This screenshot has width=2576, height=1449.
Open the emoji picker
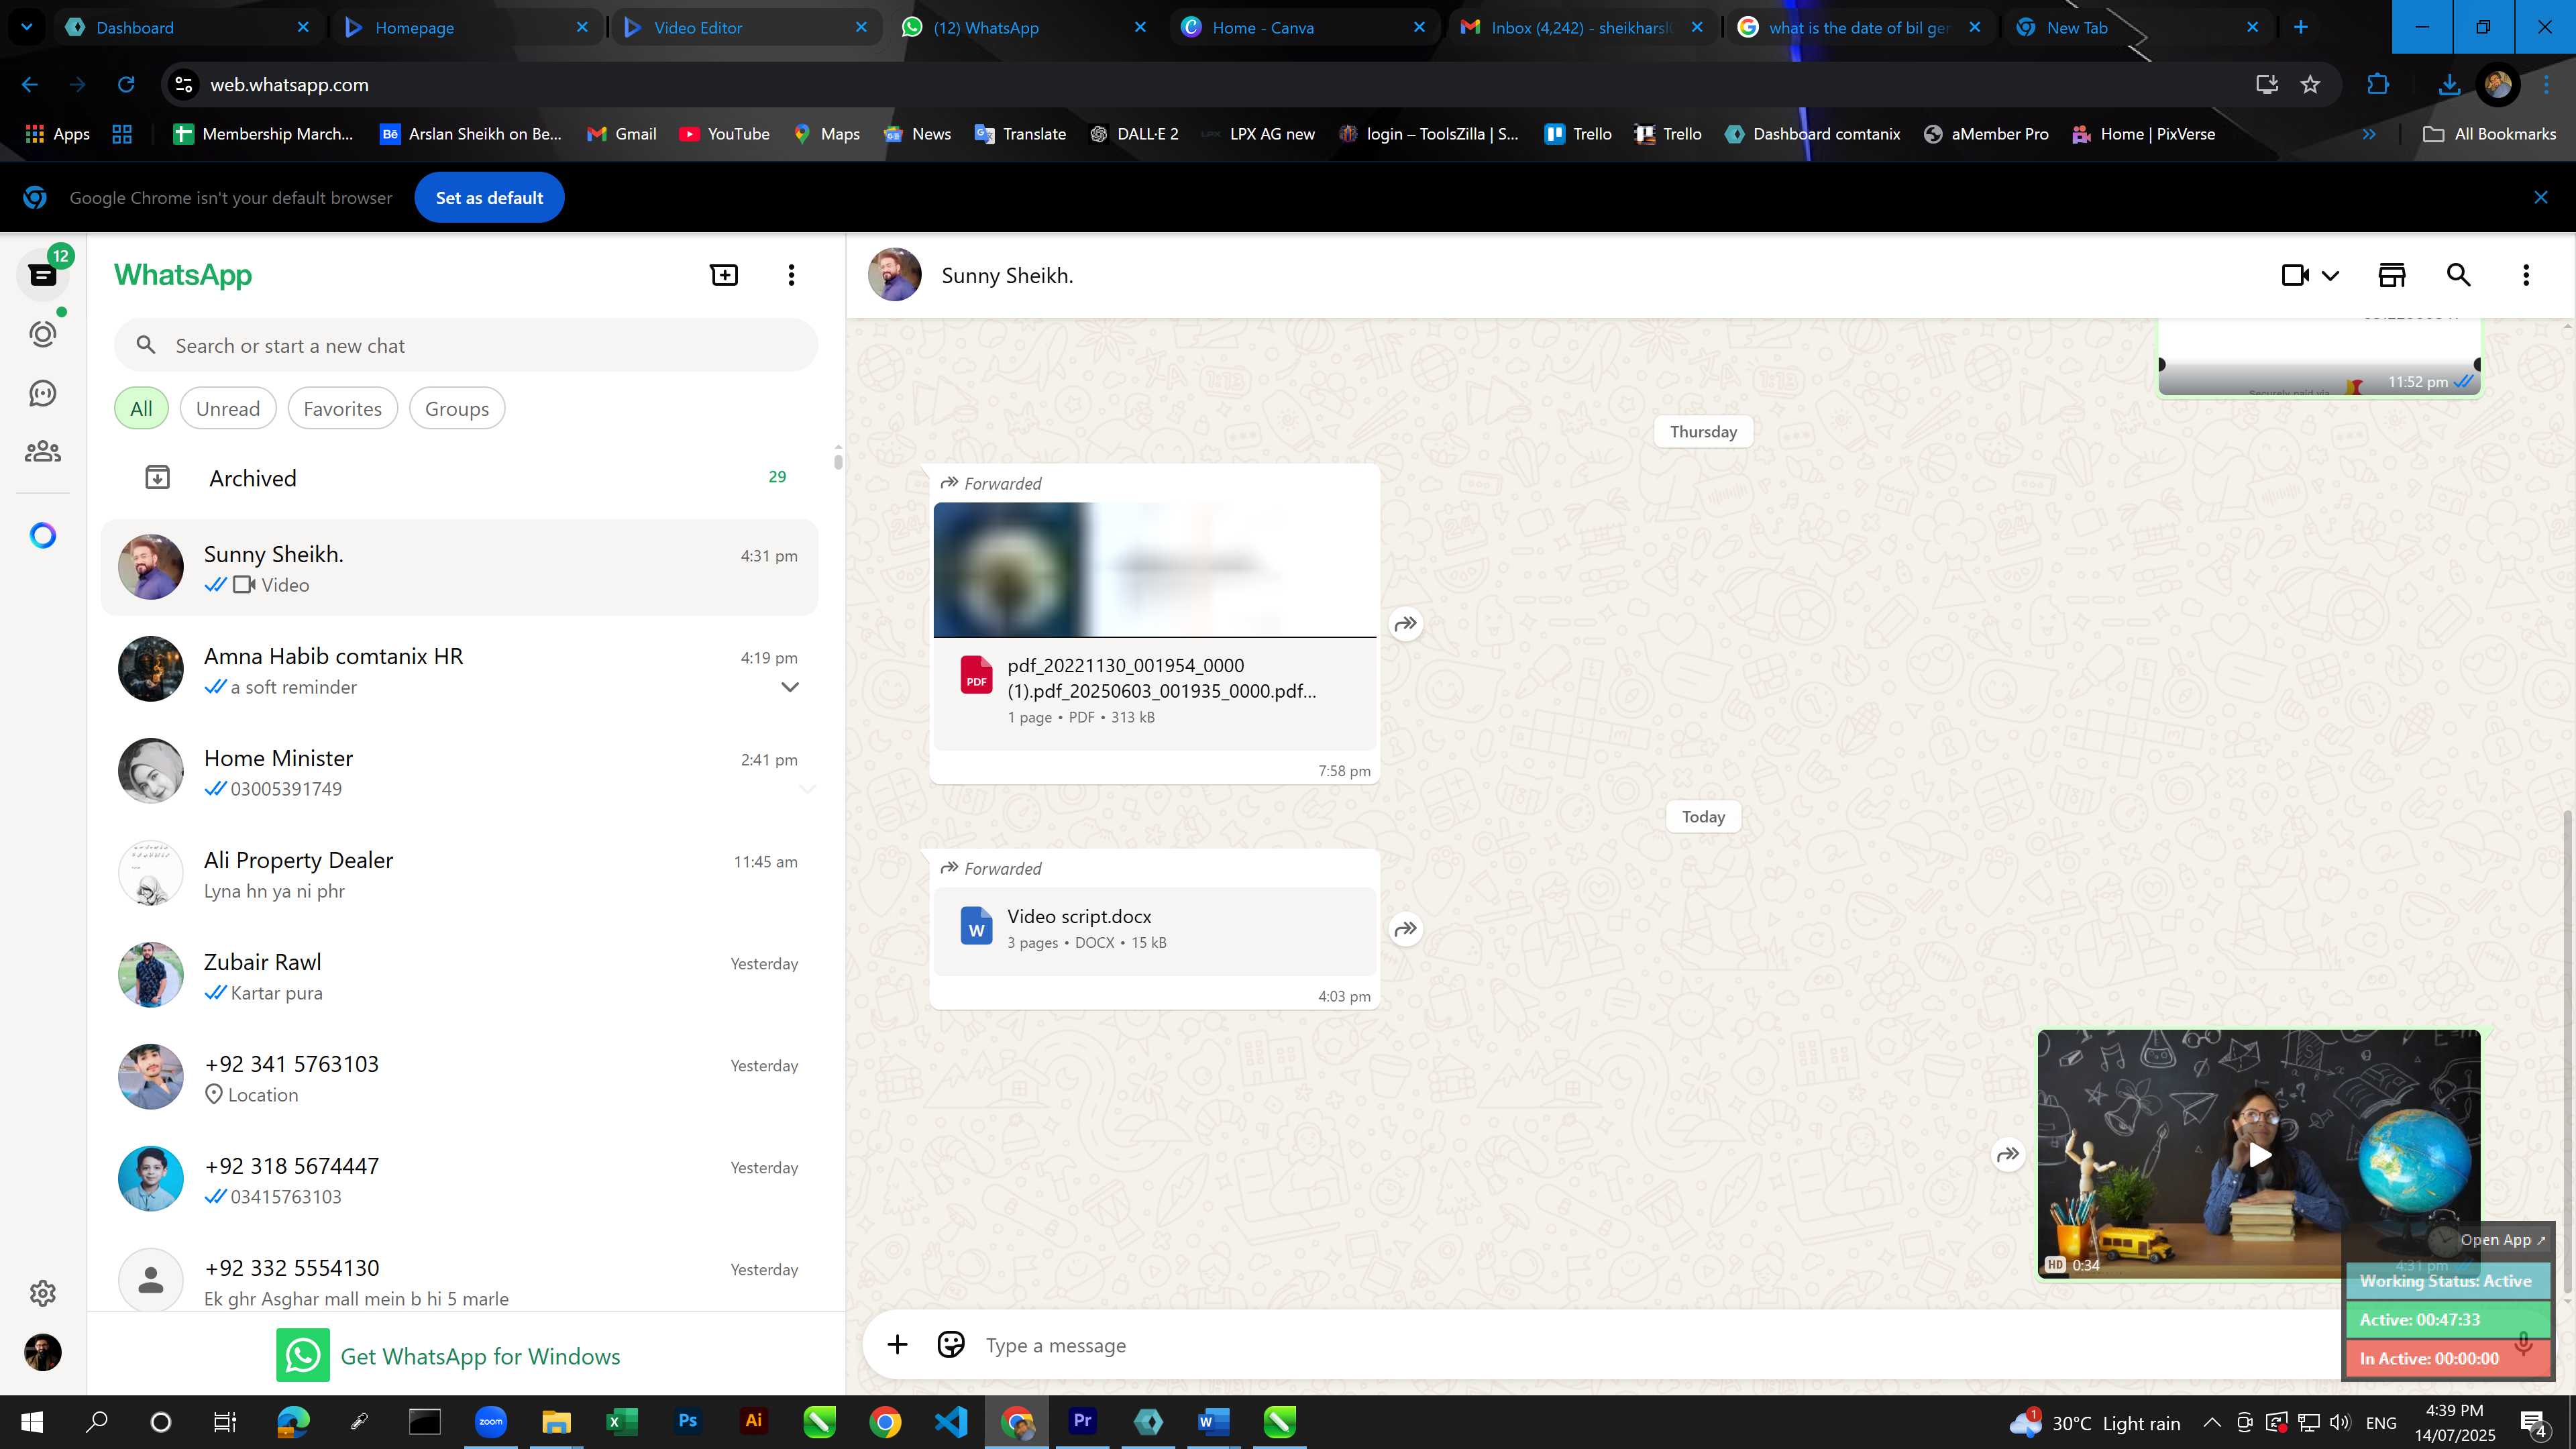tap(950, 1345)
